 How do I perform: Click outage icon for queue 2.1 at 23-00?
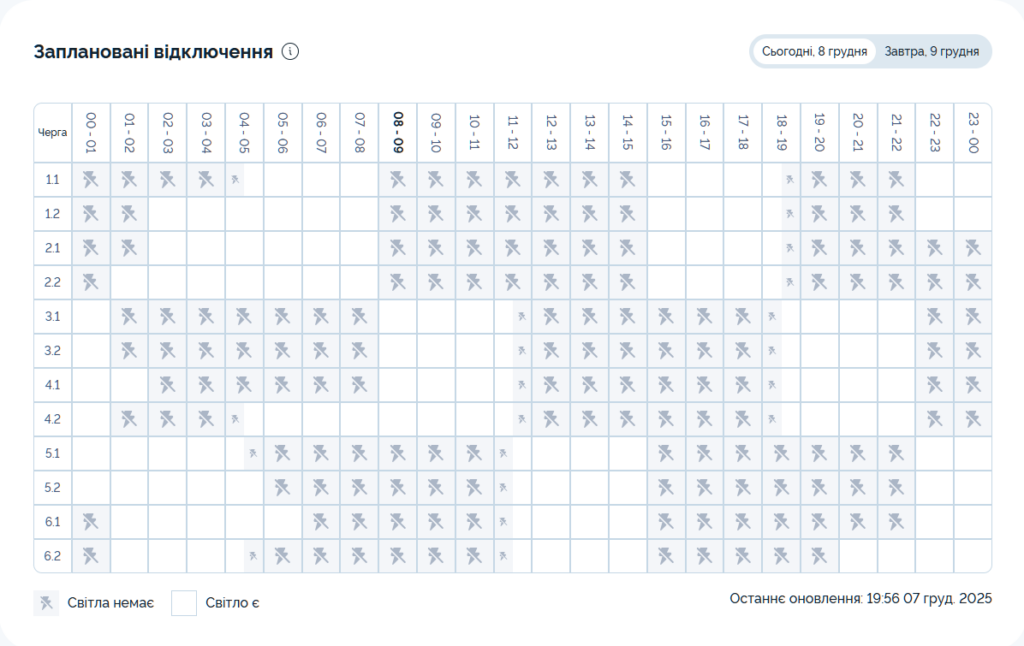pyautogui.click(x=973, y=248)
